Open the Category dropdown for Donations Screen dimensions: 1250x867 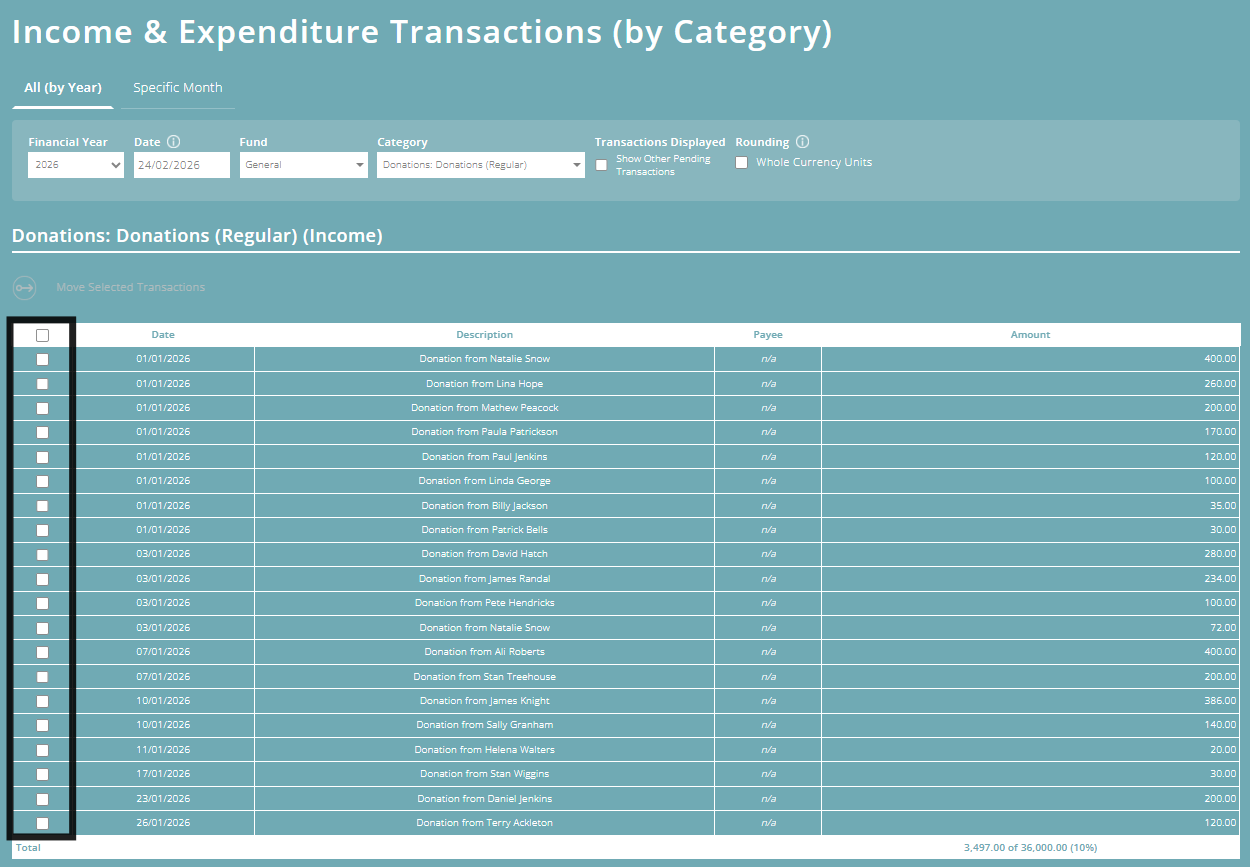[x=480, y=164]
